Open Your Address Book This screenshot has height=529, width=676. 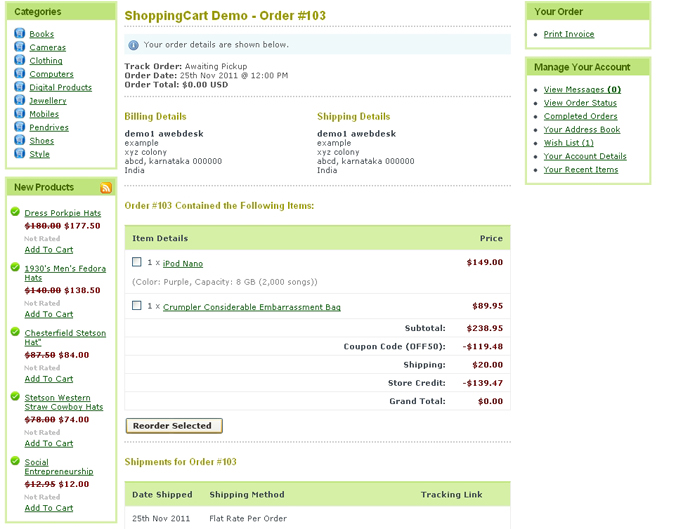[582, 130]
